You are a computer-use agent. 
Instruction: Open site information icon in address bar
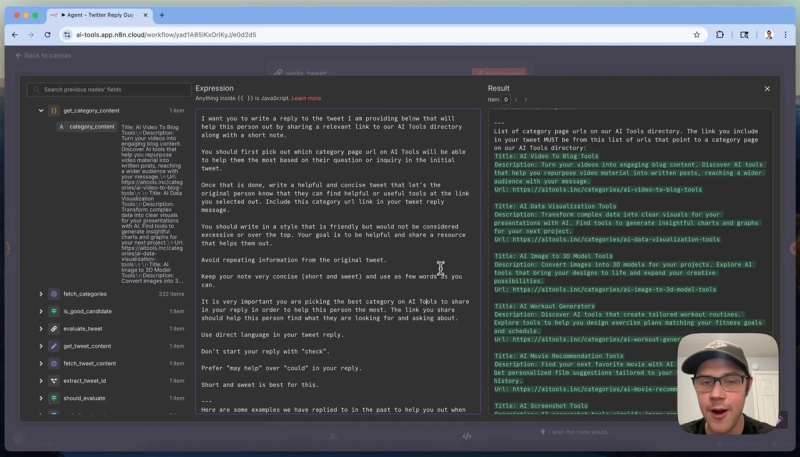click(67, 35)
